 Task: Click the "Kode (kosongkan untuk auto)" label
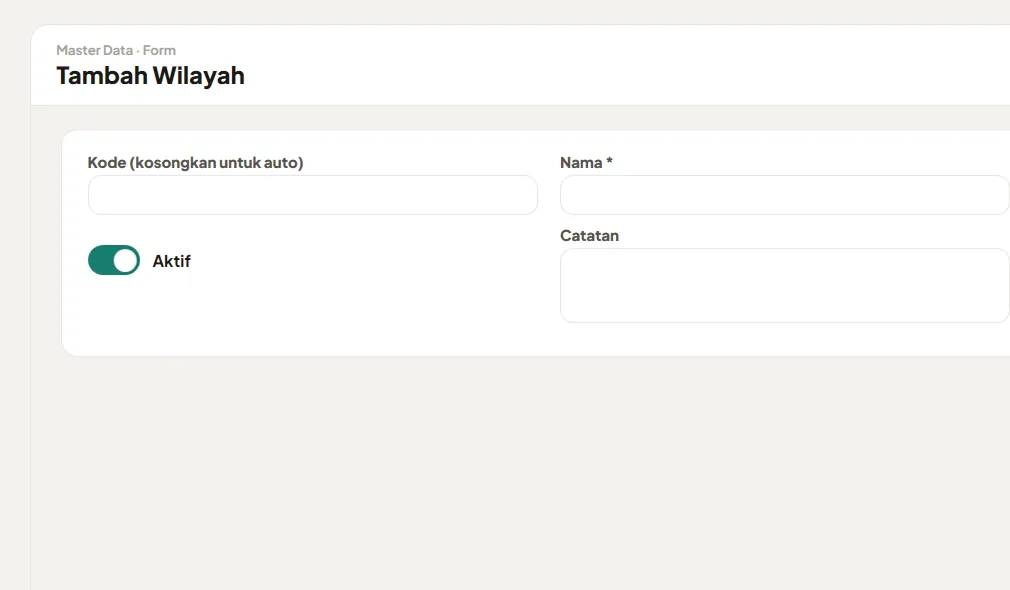click(x=195, y=163)
